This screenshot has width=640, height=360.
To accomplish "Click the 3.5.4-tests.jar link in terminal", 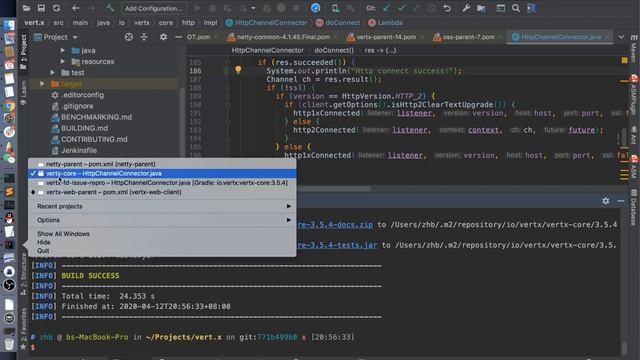I will (337, 245).
